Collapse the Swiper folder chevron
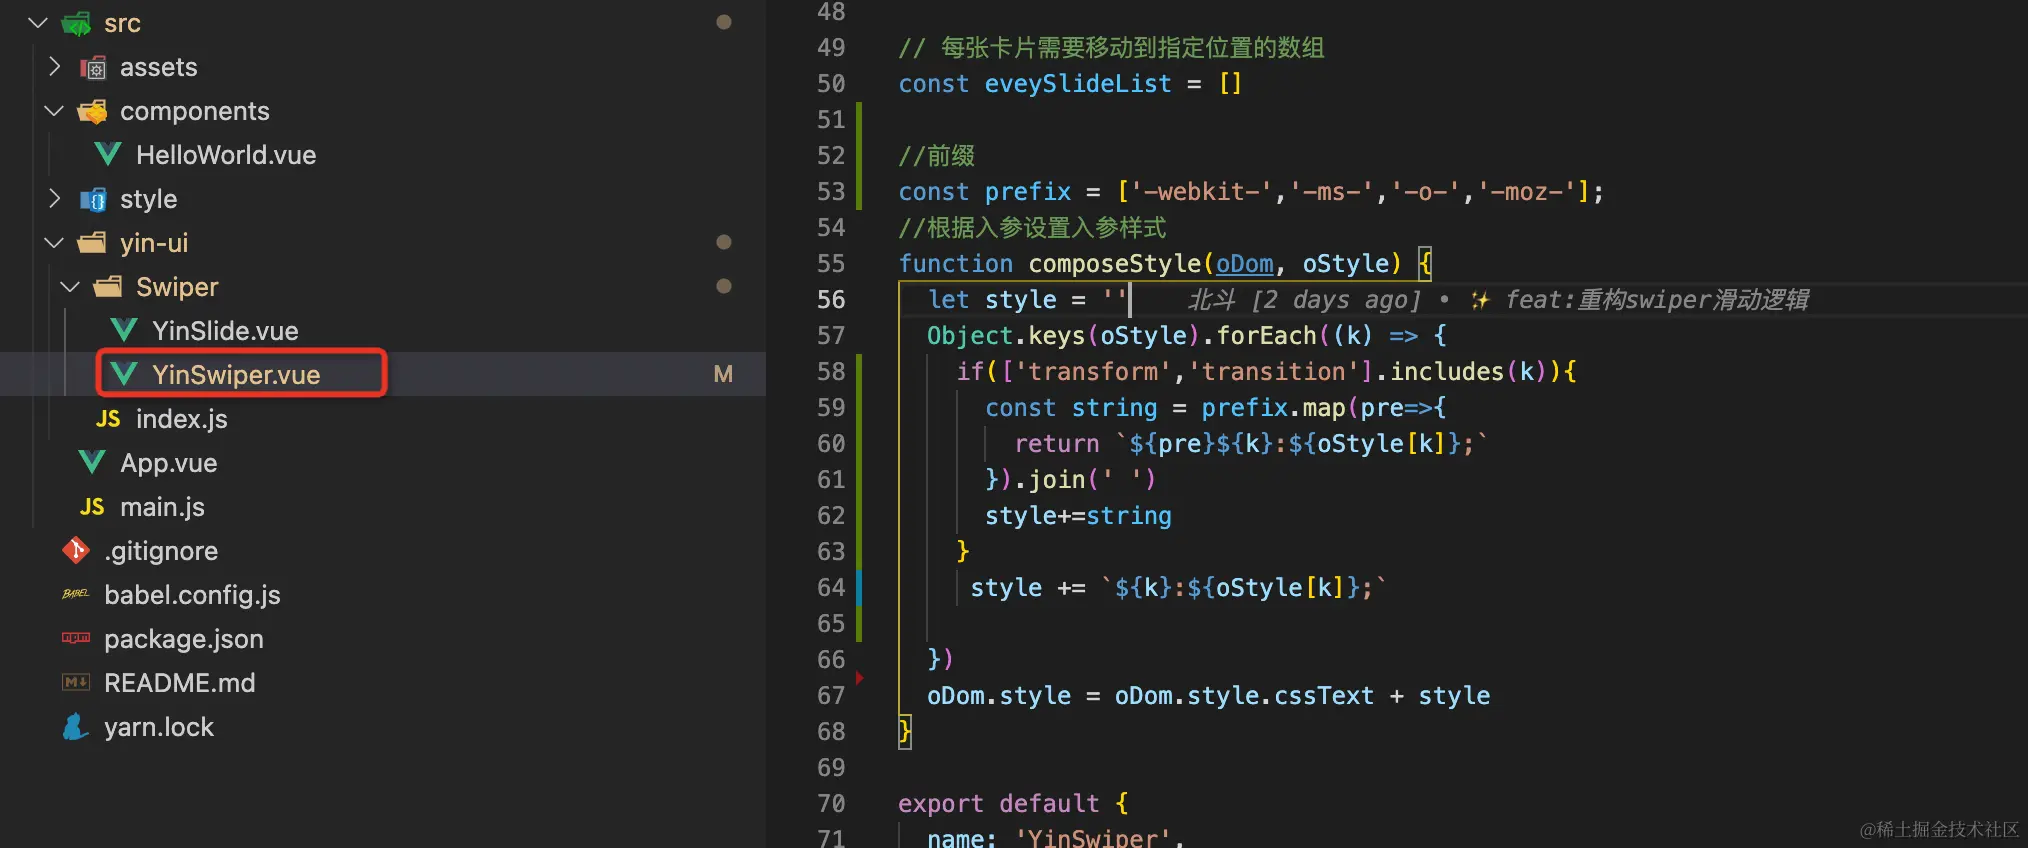 point(70,287)
